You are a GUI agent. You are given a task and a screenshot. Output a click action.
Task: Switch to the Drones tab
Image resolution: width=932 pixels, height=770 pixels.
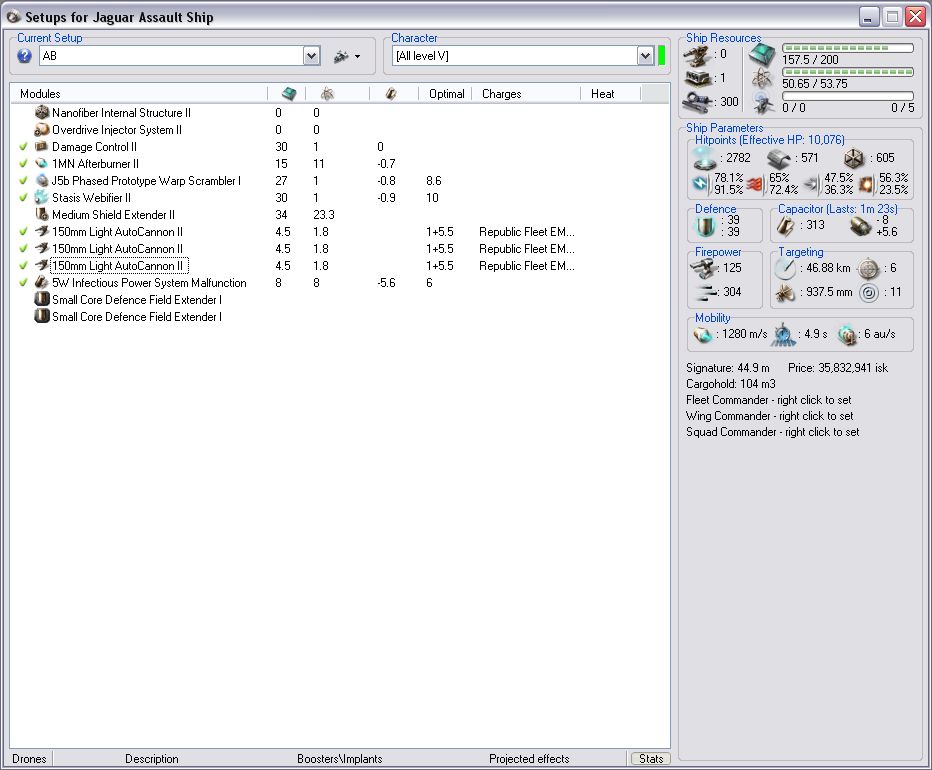[29, 759]
